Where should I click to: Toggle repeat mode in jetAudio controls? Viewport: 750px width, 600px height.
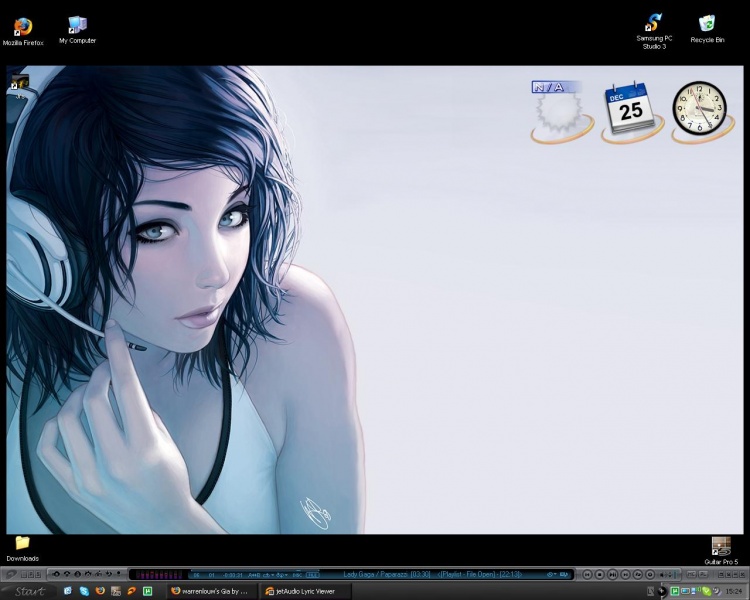point(638,575)
